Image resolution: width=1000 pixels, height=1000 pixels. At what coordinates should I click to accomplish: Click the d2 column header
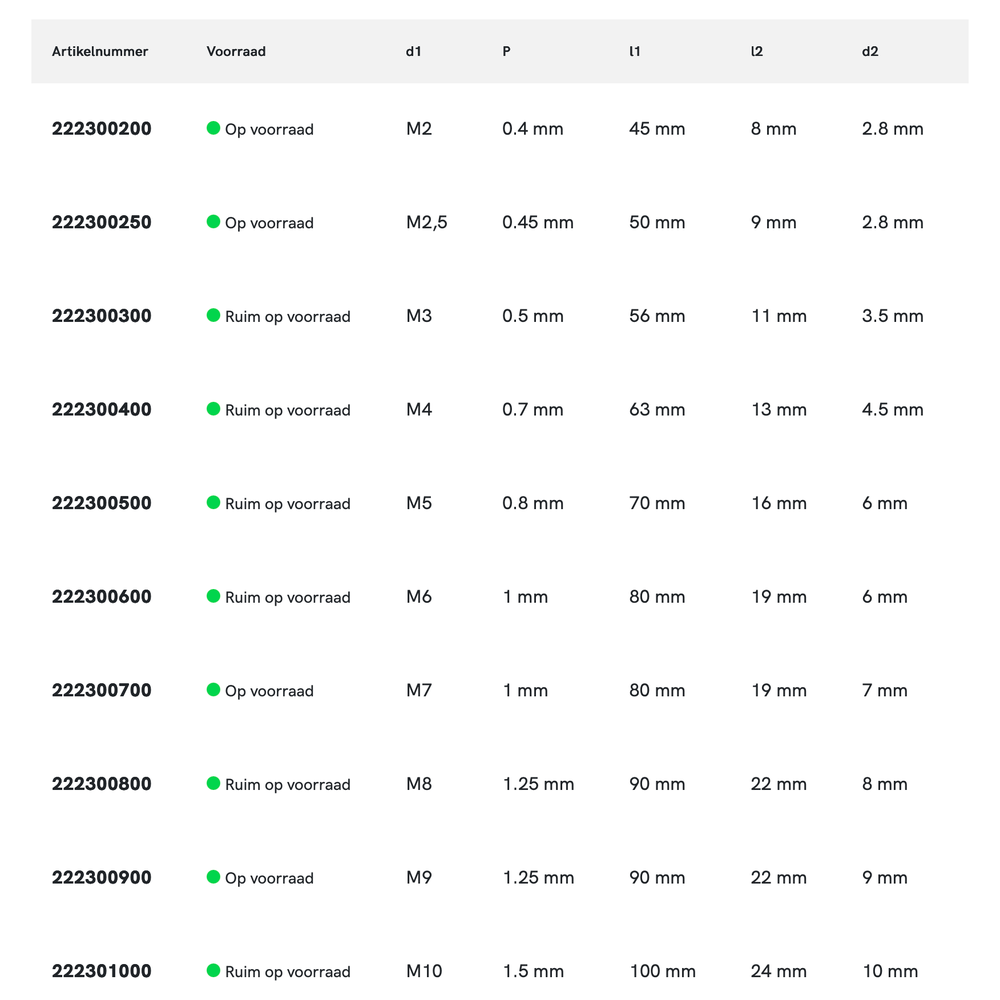870,51
